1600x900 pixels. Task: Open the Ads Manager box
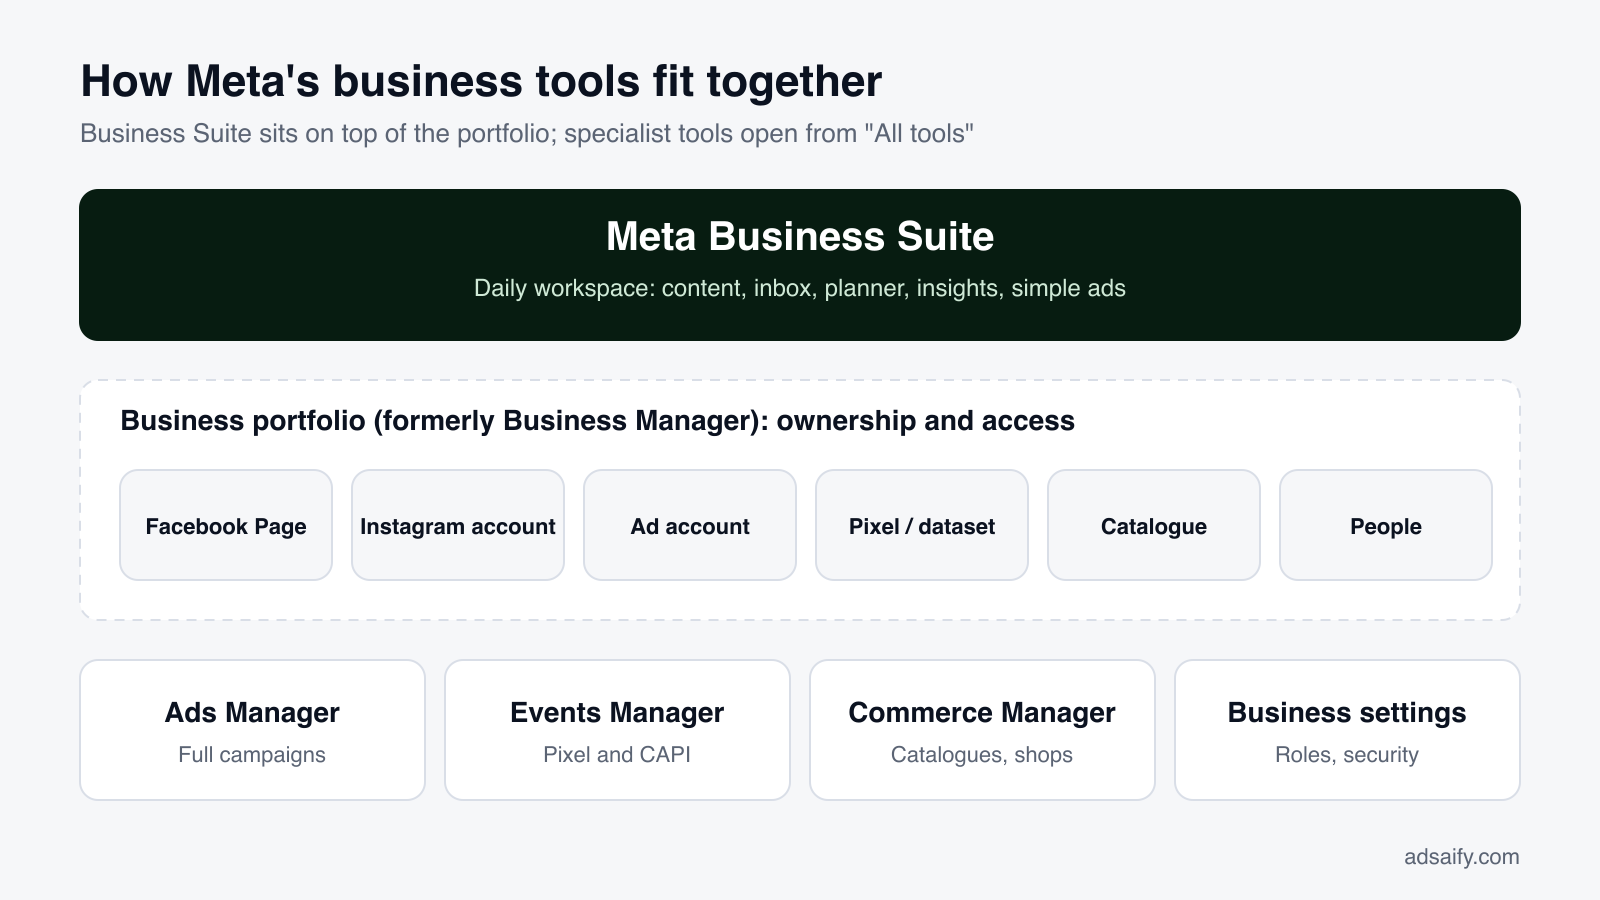[252, 730]
